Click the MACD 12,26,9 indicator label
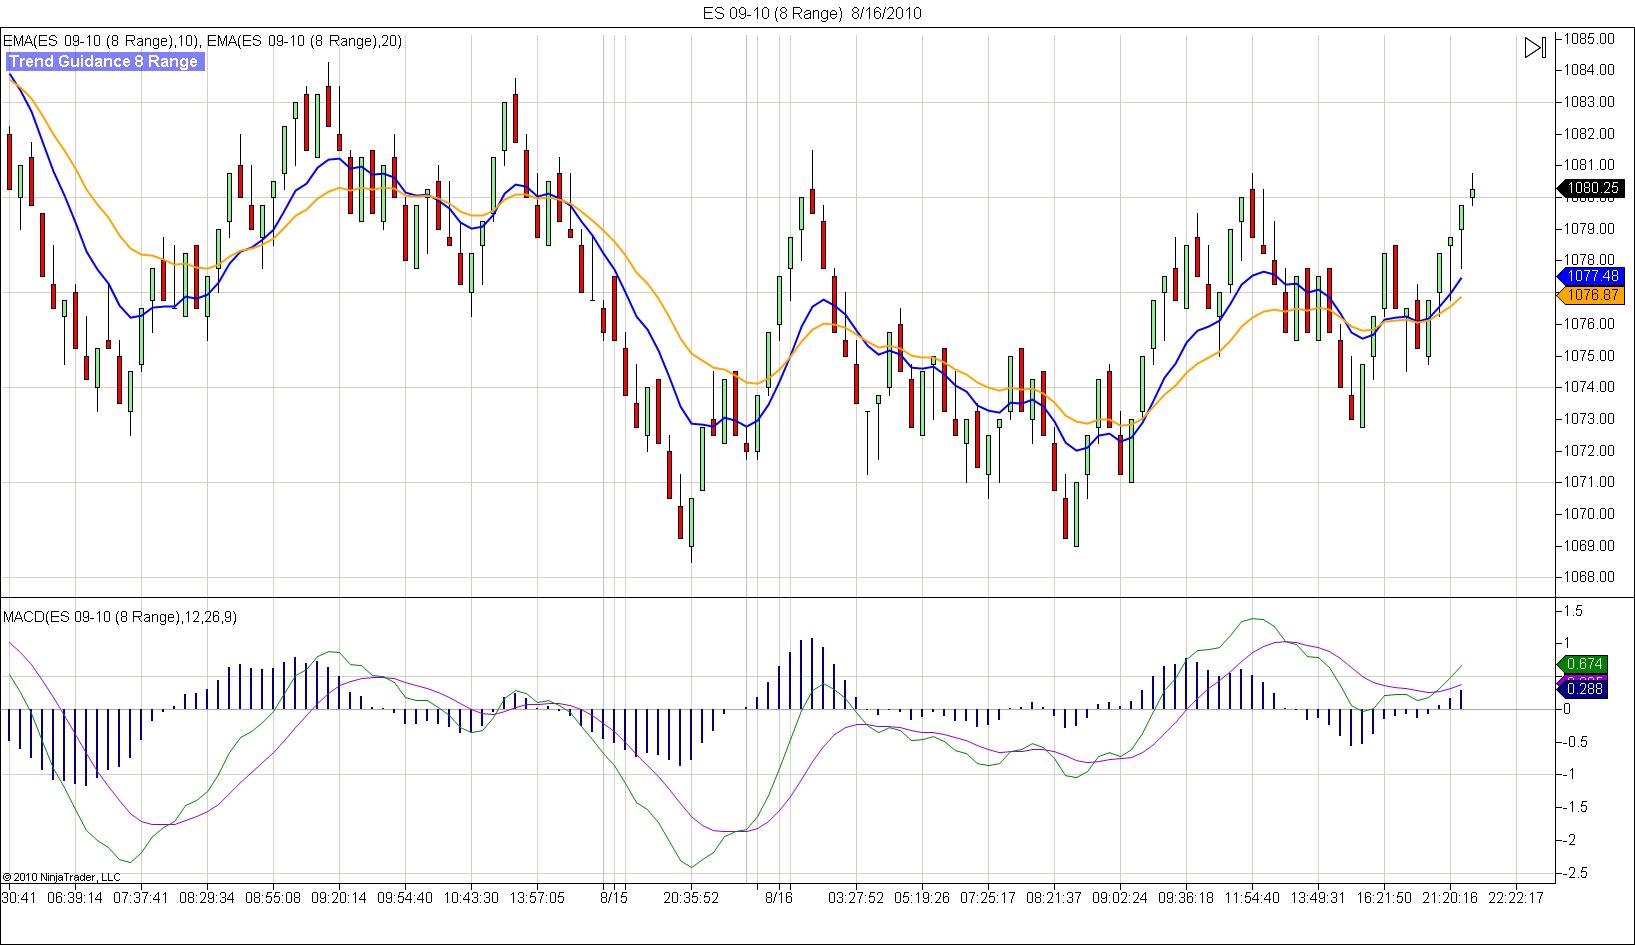 pyautogui.click(x=120, y=617)
